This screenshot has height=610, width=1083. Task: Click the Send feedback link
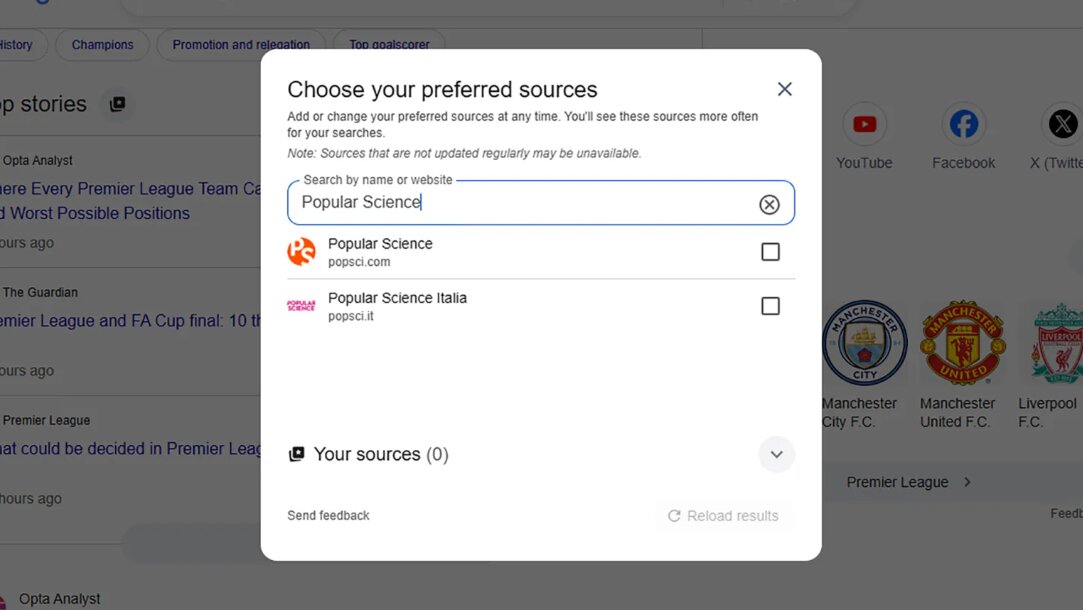pyautogui.click(x=328, y=515)
